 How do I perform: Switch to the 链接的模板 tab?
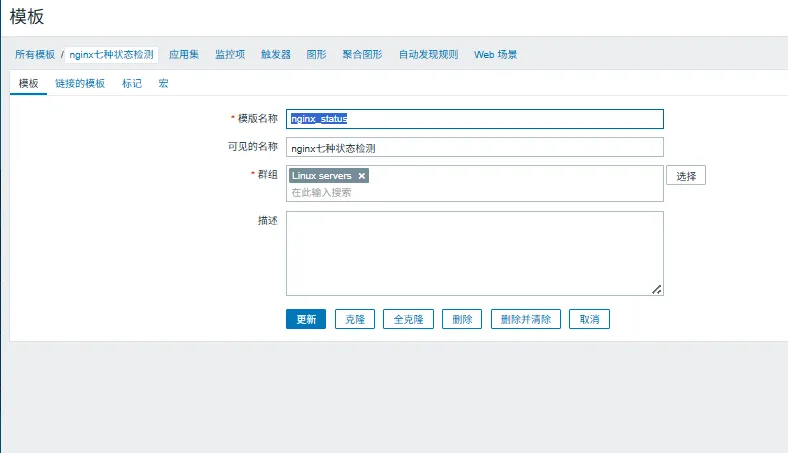click(x=80, y=84)
